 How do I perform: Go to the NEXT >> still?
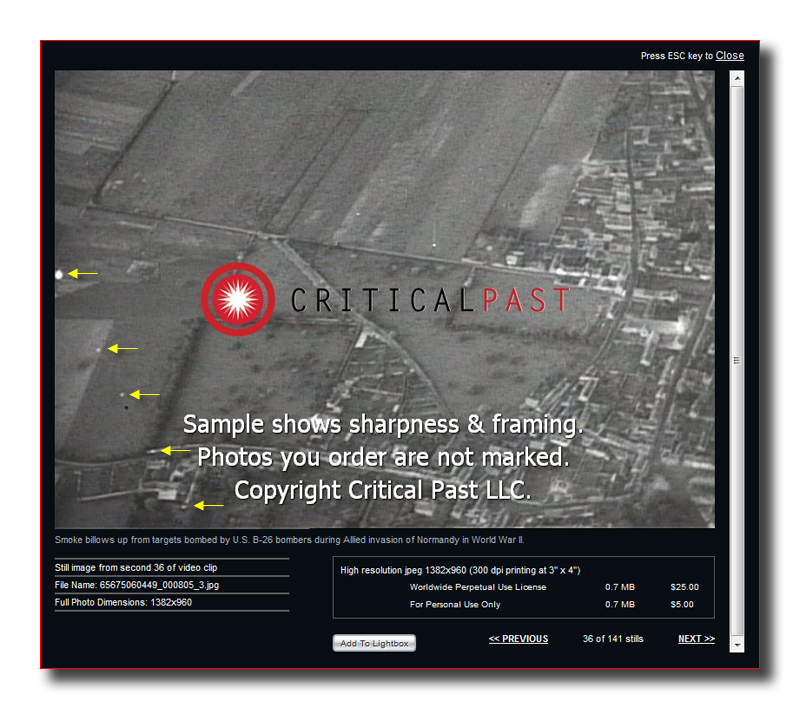click(x=696, y=639)
